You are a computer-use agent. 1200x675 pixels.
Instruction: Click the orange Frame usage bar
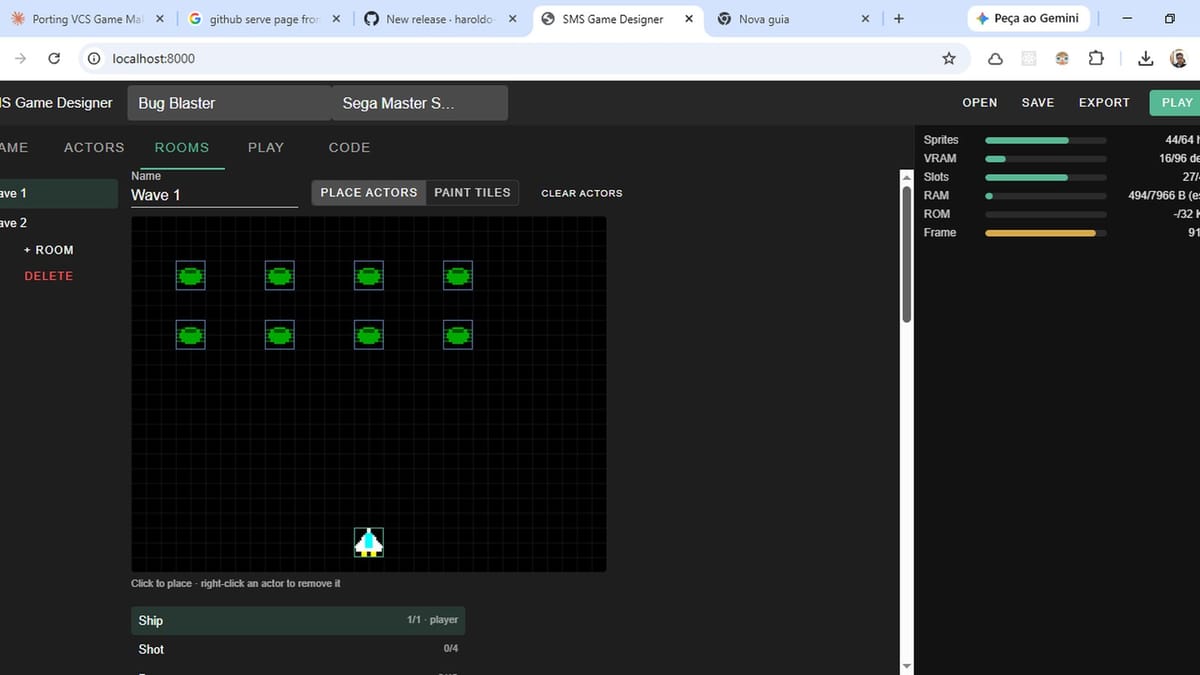click(1046, 233)
